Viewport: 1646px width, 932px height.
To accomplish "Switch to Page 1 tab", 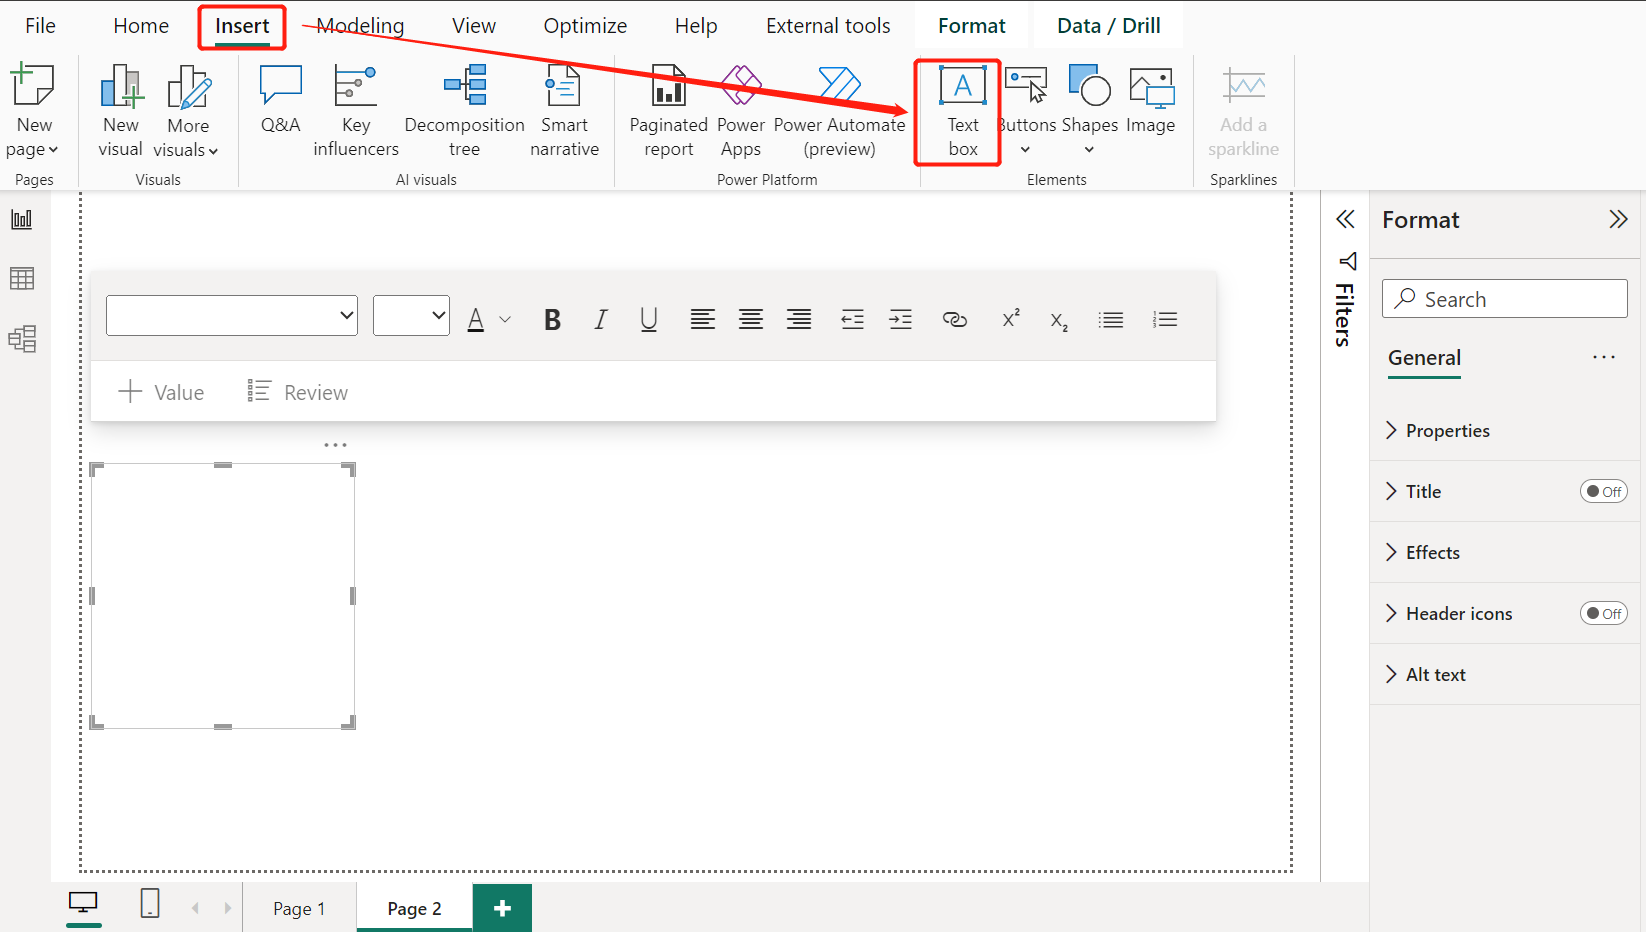I will point(299,908).
